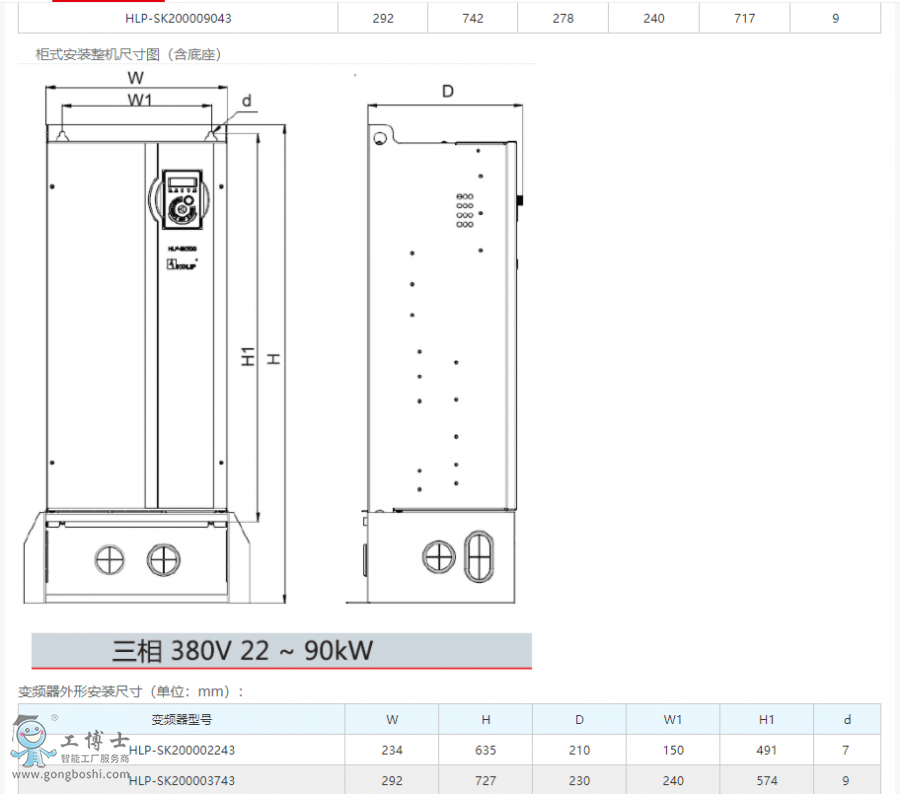Click the left round cable hole on front base
Image resolution: width=900 pixels, height=794 pixels.
tap(108, 558)
